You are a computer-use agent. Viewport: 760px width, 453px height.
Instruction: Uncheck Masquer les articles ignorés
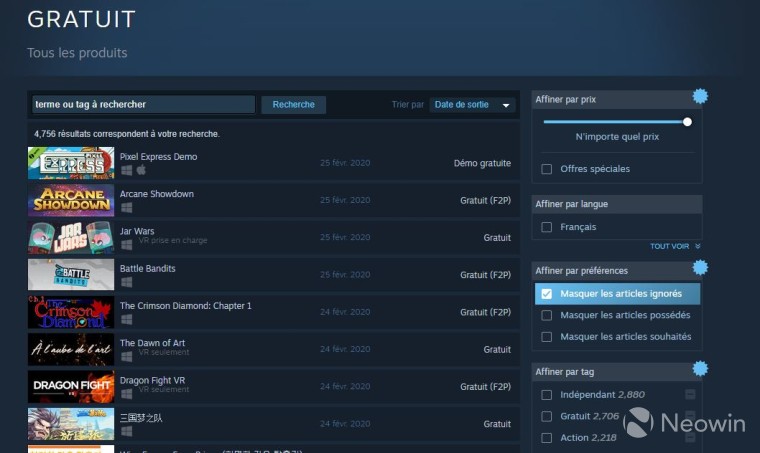tap(546, 294)
